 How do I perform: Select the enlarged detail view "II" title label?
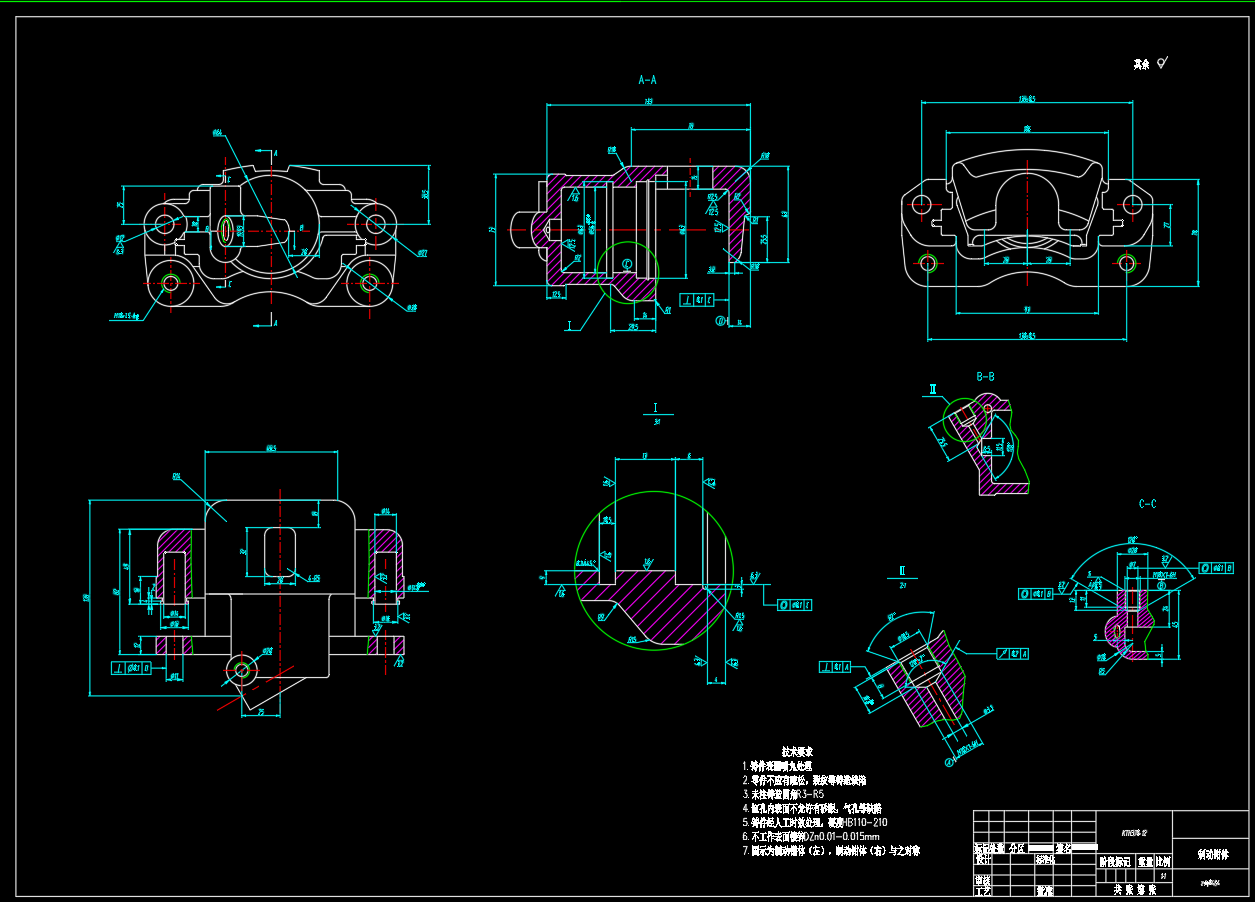point(902,572)
